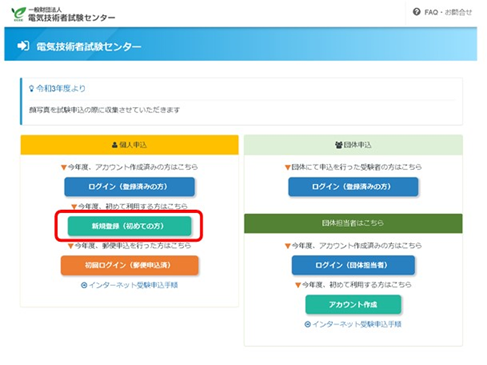Screen dimensions: 487x365
Task: Click the lightbulb icon next to 令和3年度より
Action: point(31,88)
